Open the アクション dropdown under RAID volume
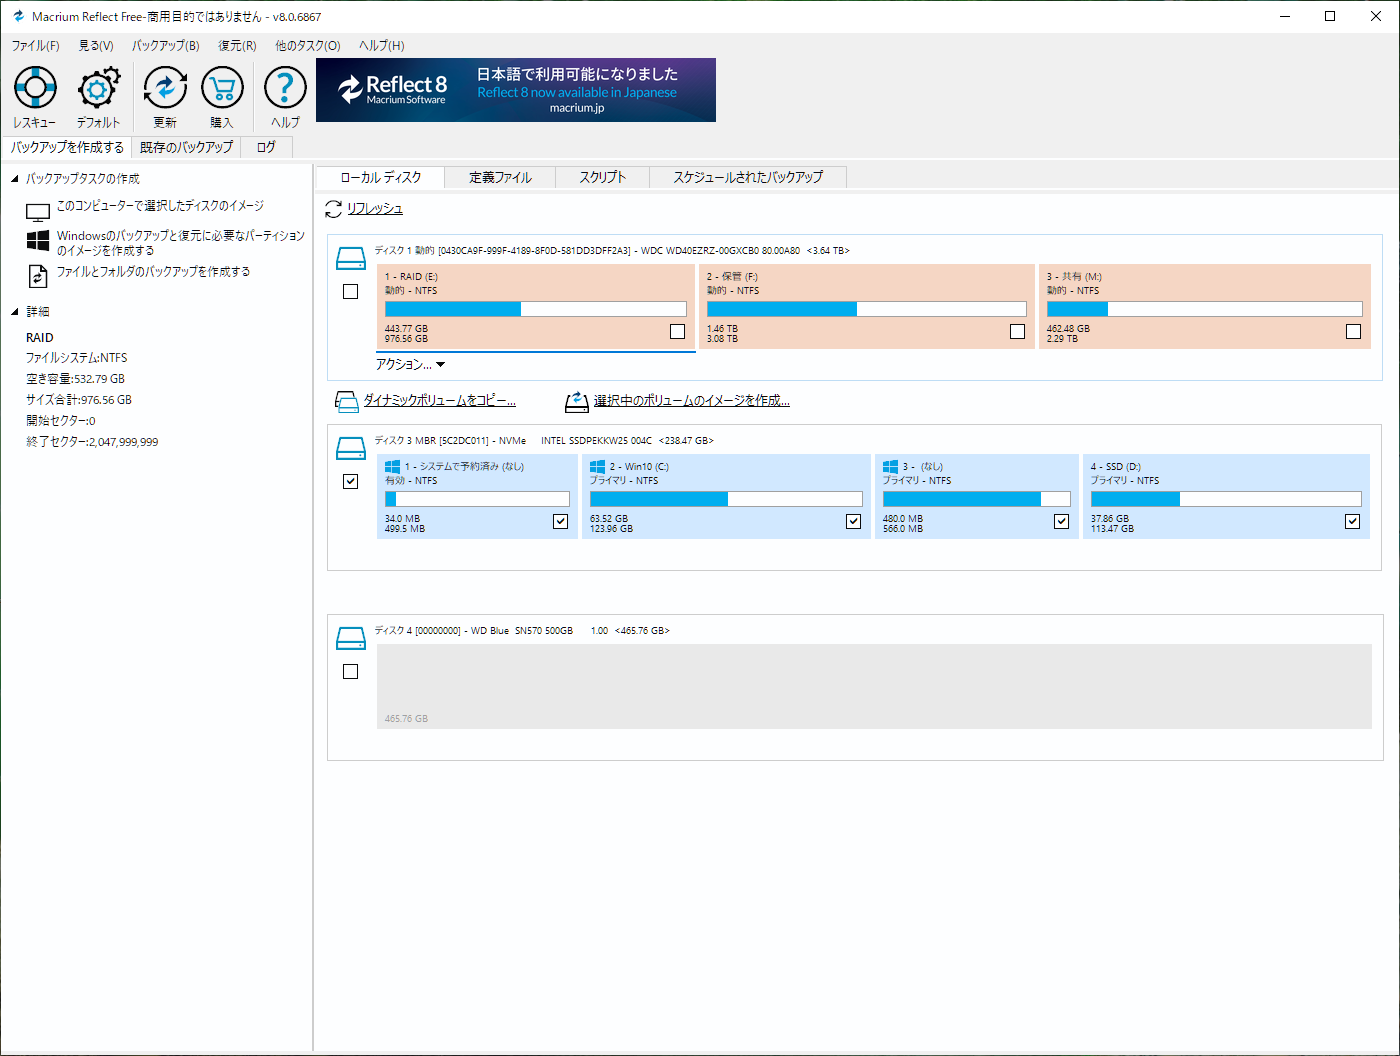Image resolution: width=1400 pixels, height=1056 pixels. pos(410,365)
